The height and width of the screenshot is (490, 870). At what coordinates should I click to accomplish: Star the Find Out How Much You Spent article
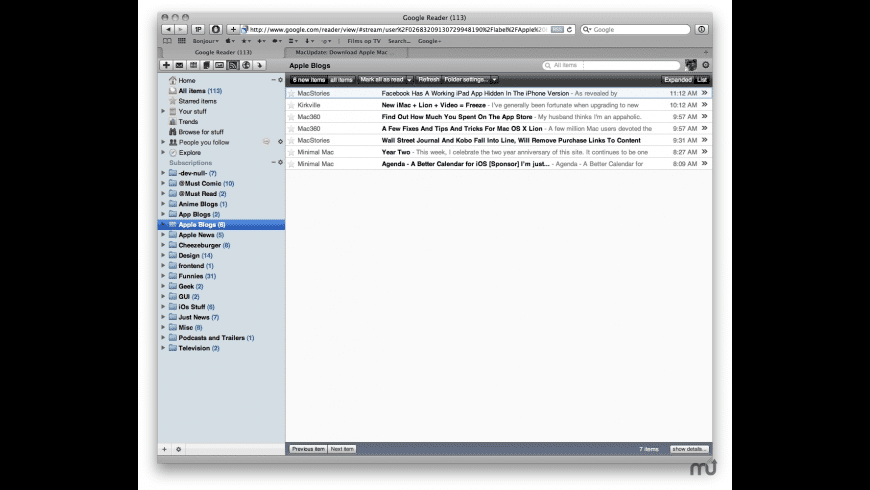[291, 117]
